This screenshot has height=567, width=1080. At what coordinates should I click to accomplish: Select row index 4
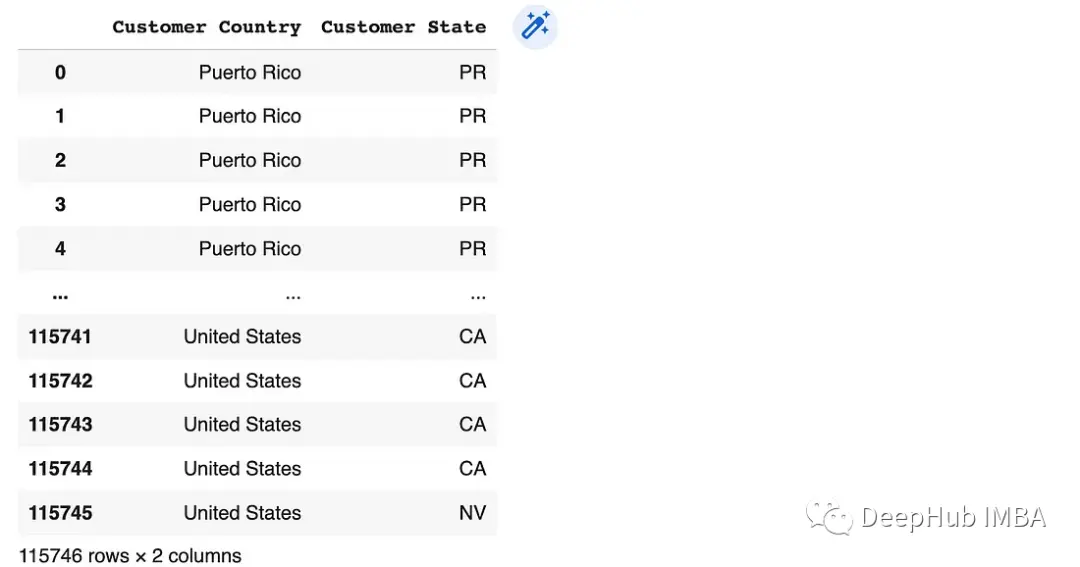(60, 248)
